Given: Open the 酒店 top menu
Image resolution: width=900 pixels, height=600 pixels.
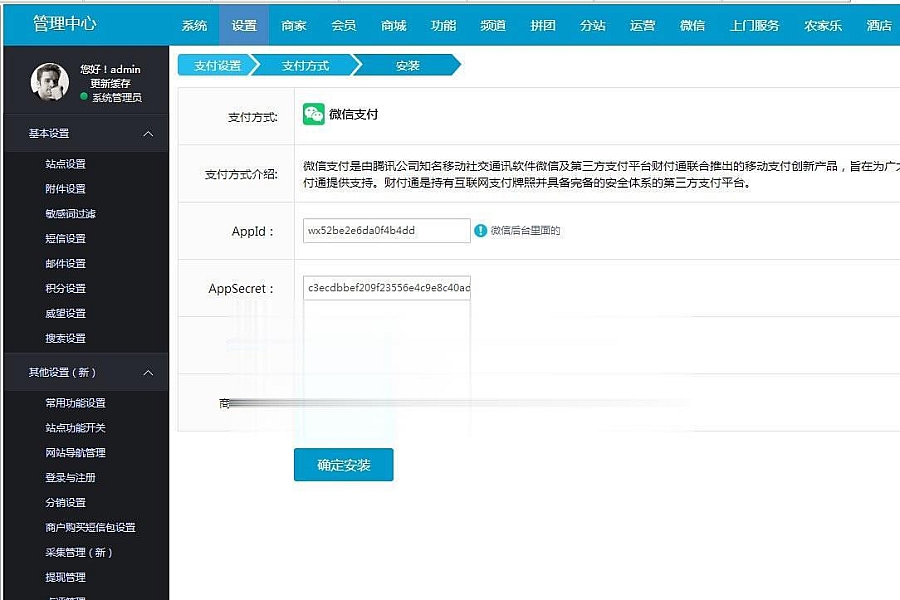Looking at the screenshot, I should click(x=879, y=25).
